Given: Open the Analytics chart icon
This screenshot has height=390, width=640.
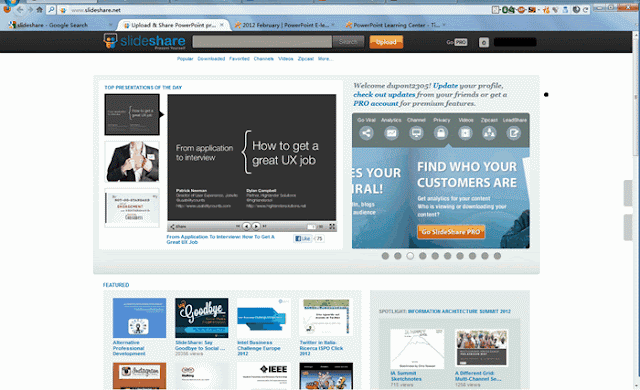Looking at the screenshot, I should click(391, 133).
